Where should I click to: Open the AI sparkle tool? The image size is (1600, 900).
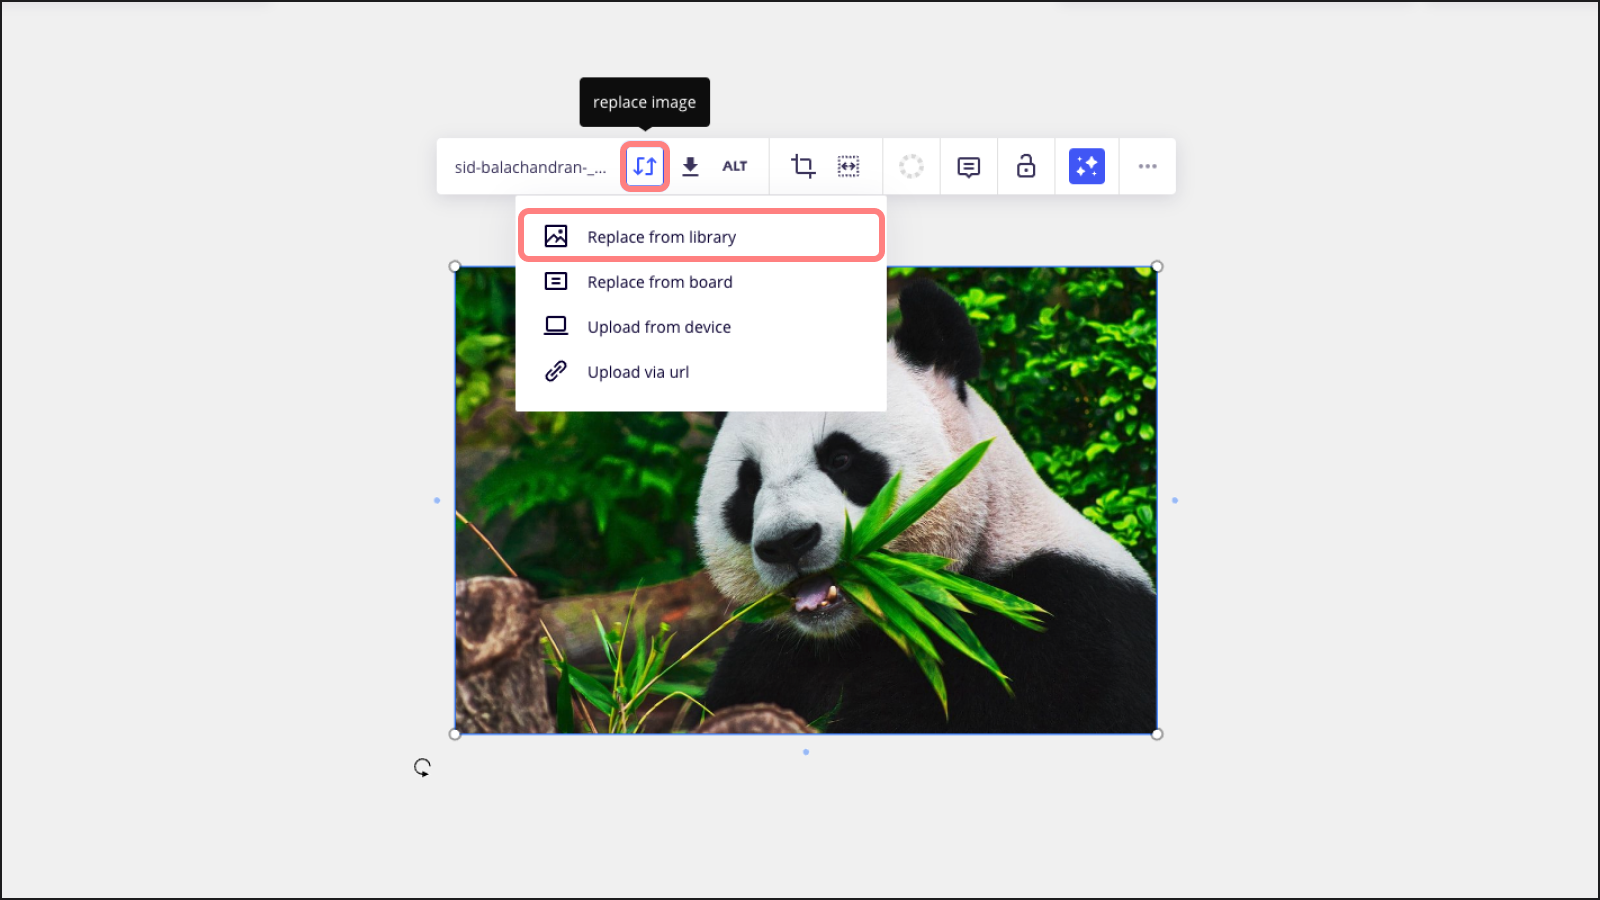1086,166
